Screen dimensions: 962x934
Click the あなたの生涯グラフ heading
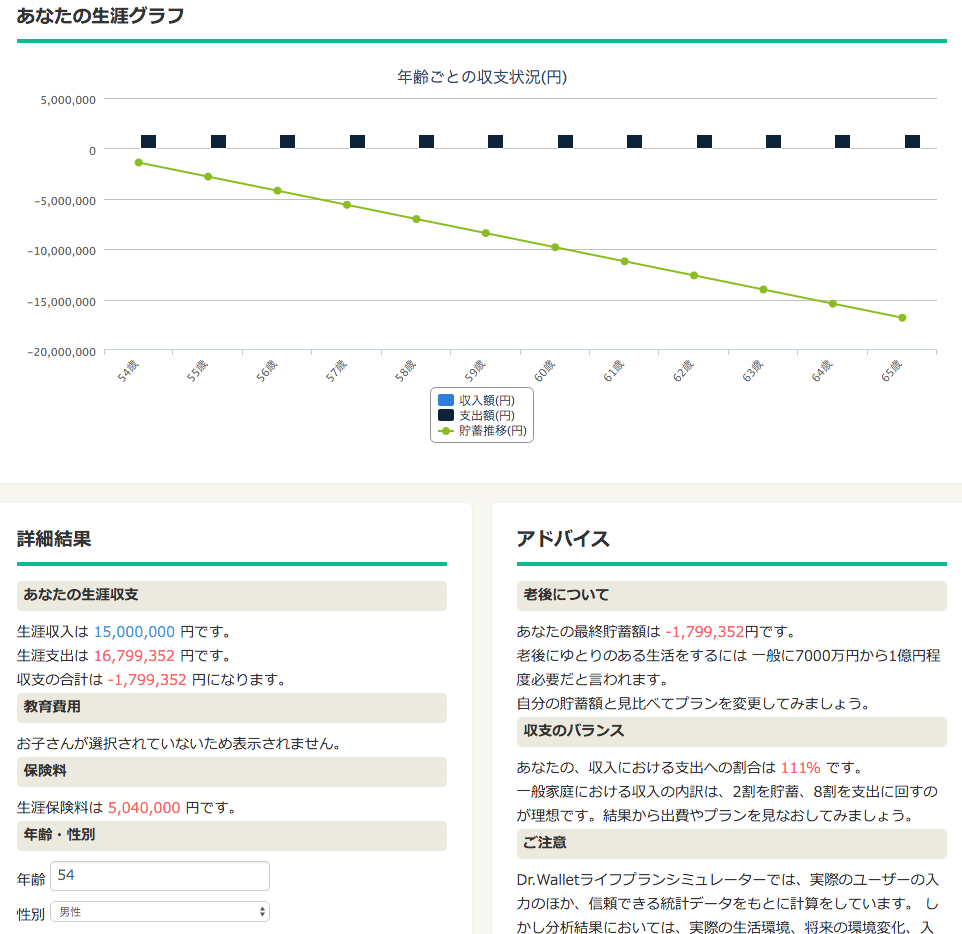pos(100,15)
